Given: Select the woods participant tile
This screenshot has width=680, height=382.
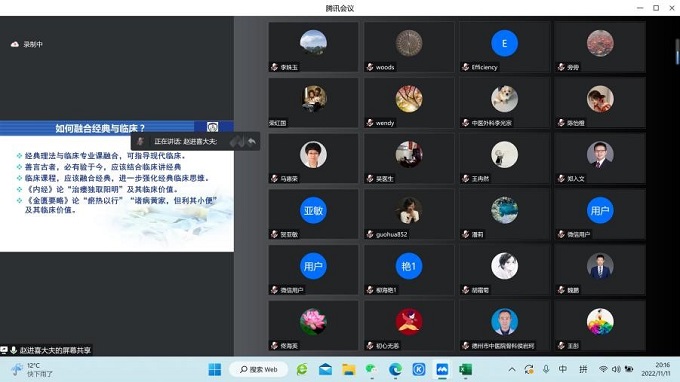Looking at the screenshot, I should pyautogui.click(x=409, y=47).
